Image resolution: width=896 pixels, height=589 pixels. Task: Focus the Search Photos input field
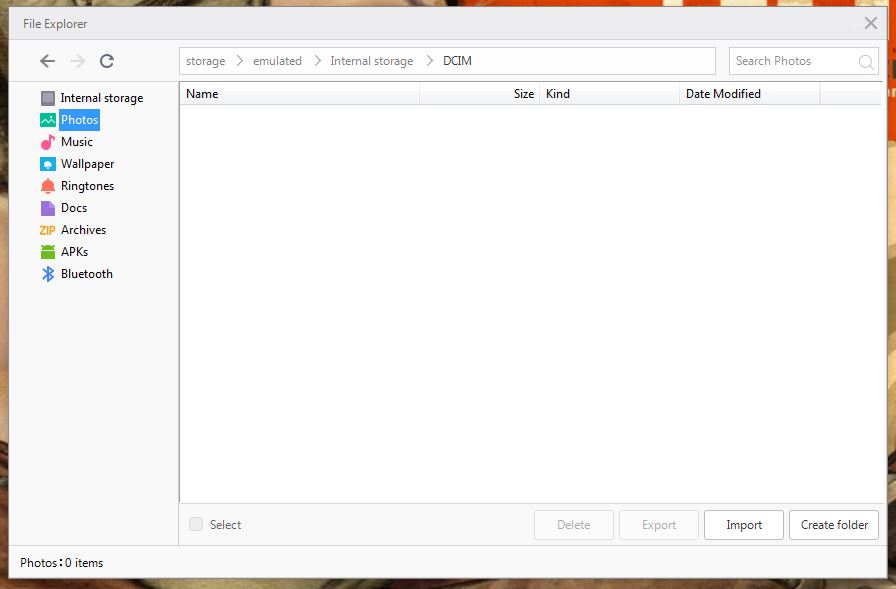[790, 61]
